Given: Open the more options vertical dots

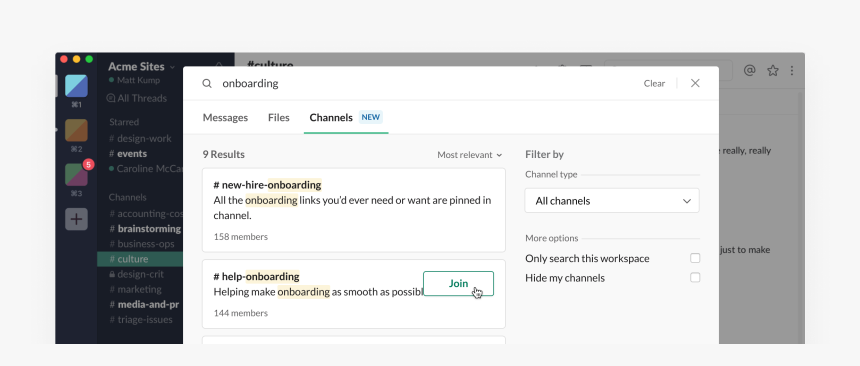Looking at the screenshot, I should pos(791,70).
